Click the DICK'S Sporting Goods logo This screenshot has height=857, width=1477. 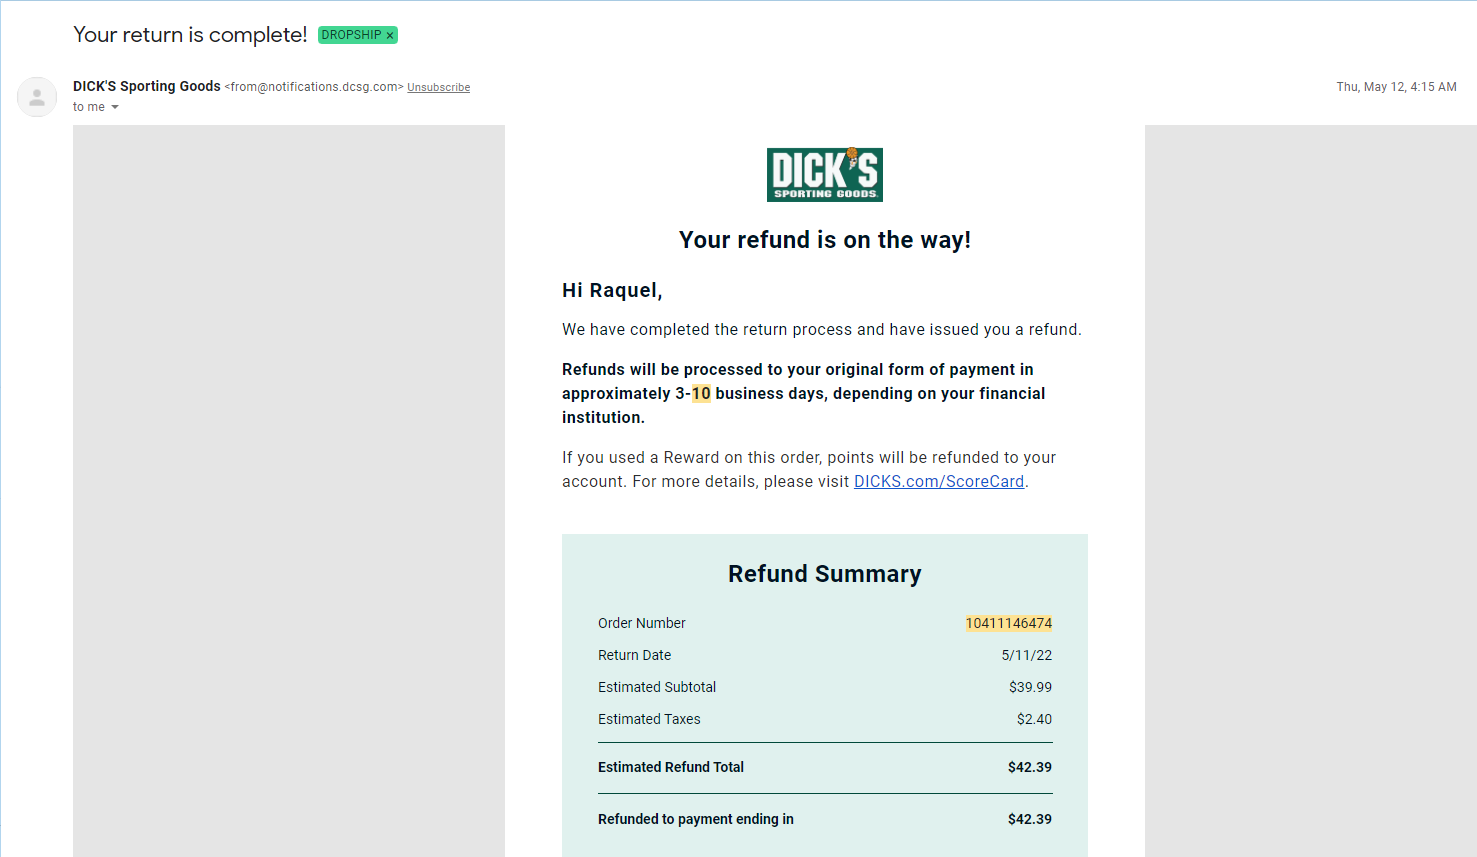click(825, 175)
